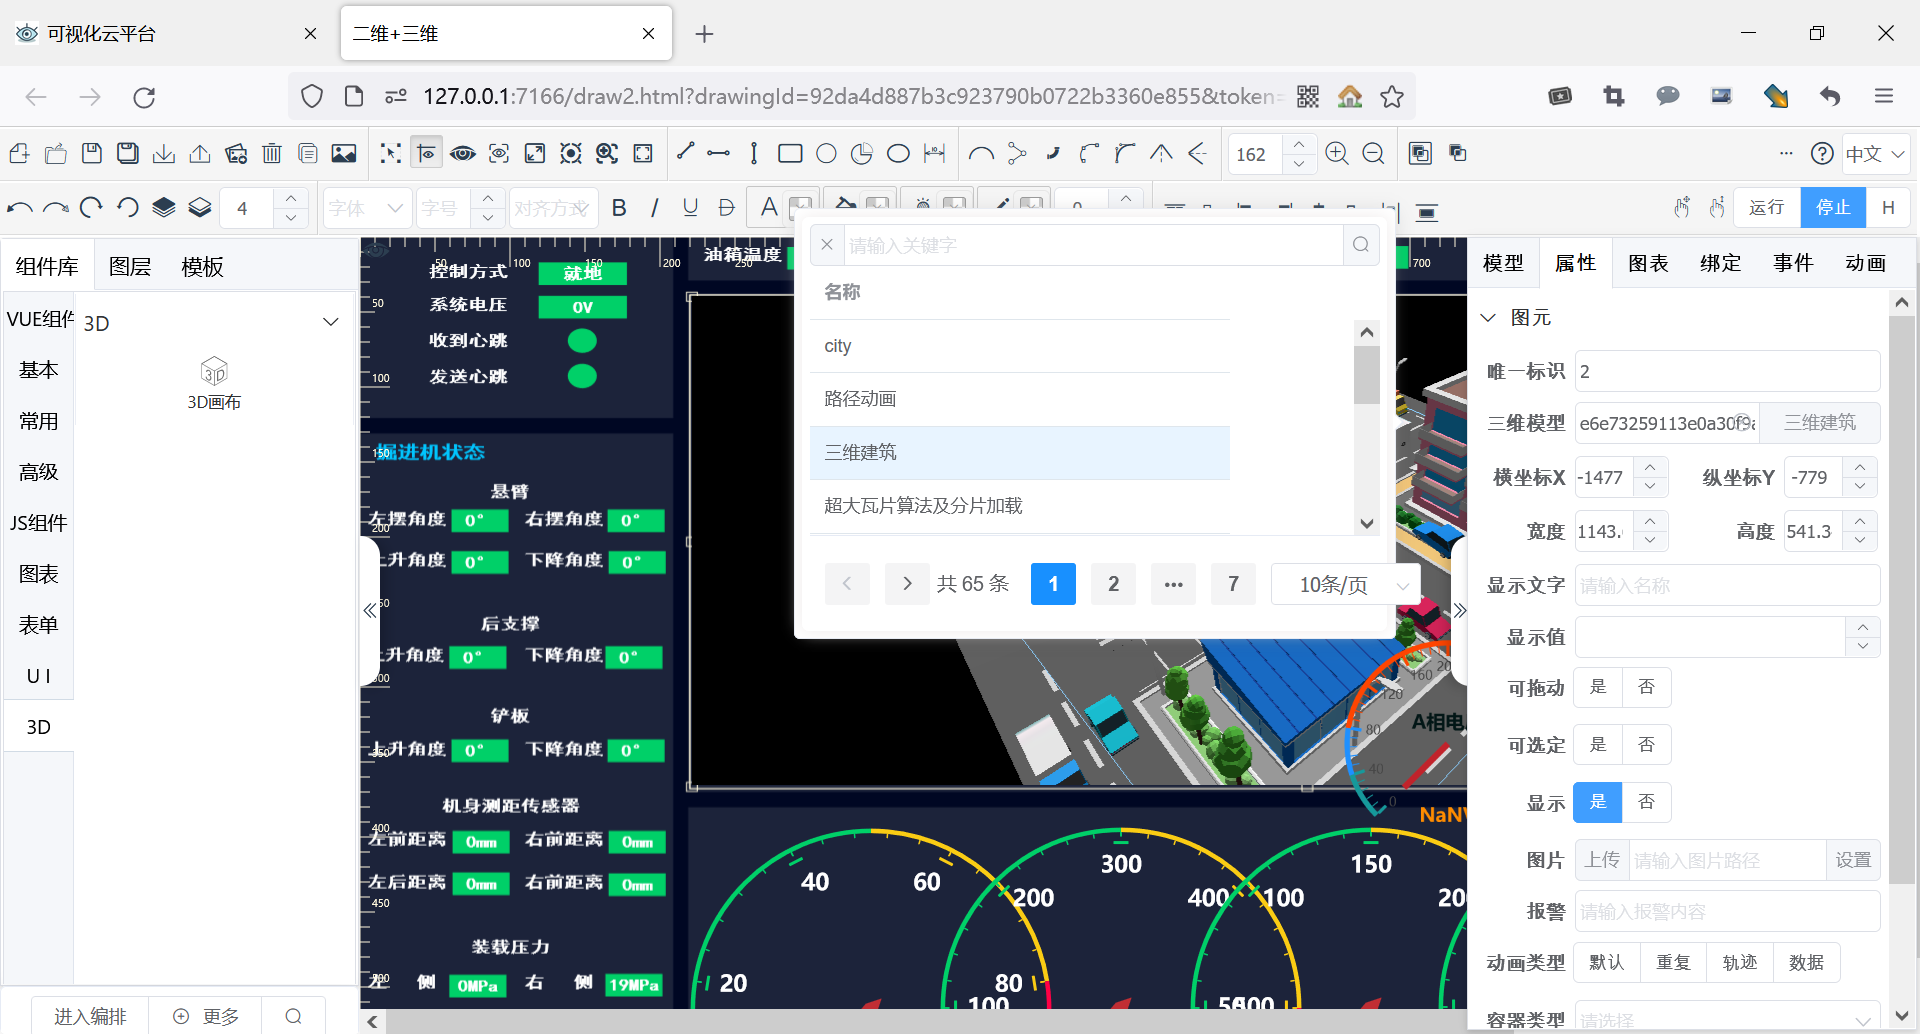1920x1034 pixels.
Task: Click the eye preview icon
Action: [463, 153]
